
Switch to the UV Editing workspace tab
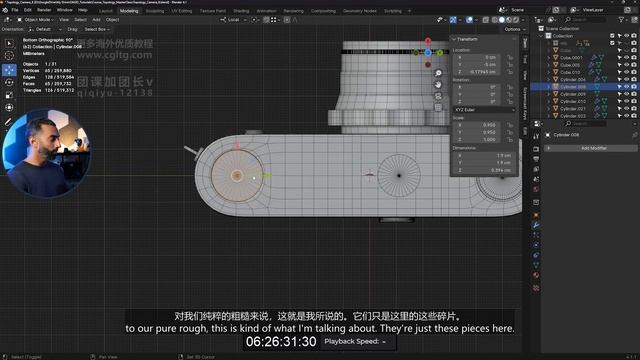[x=182, y=11]
